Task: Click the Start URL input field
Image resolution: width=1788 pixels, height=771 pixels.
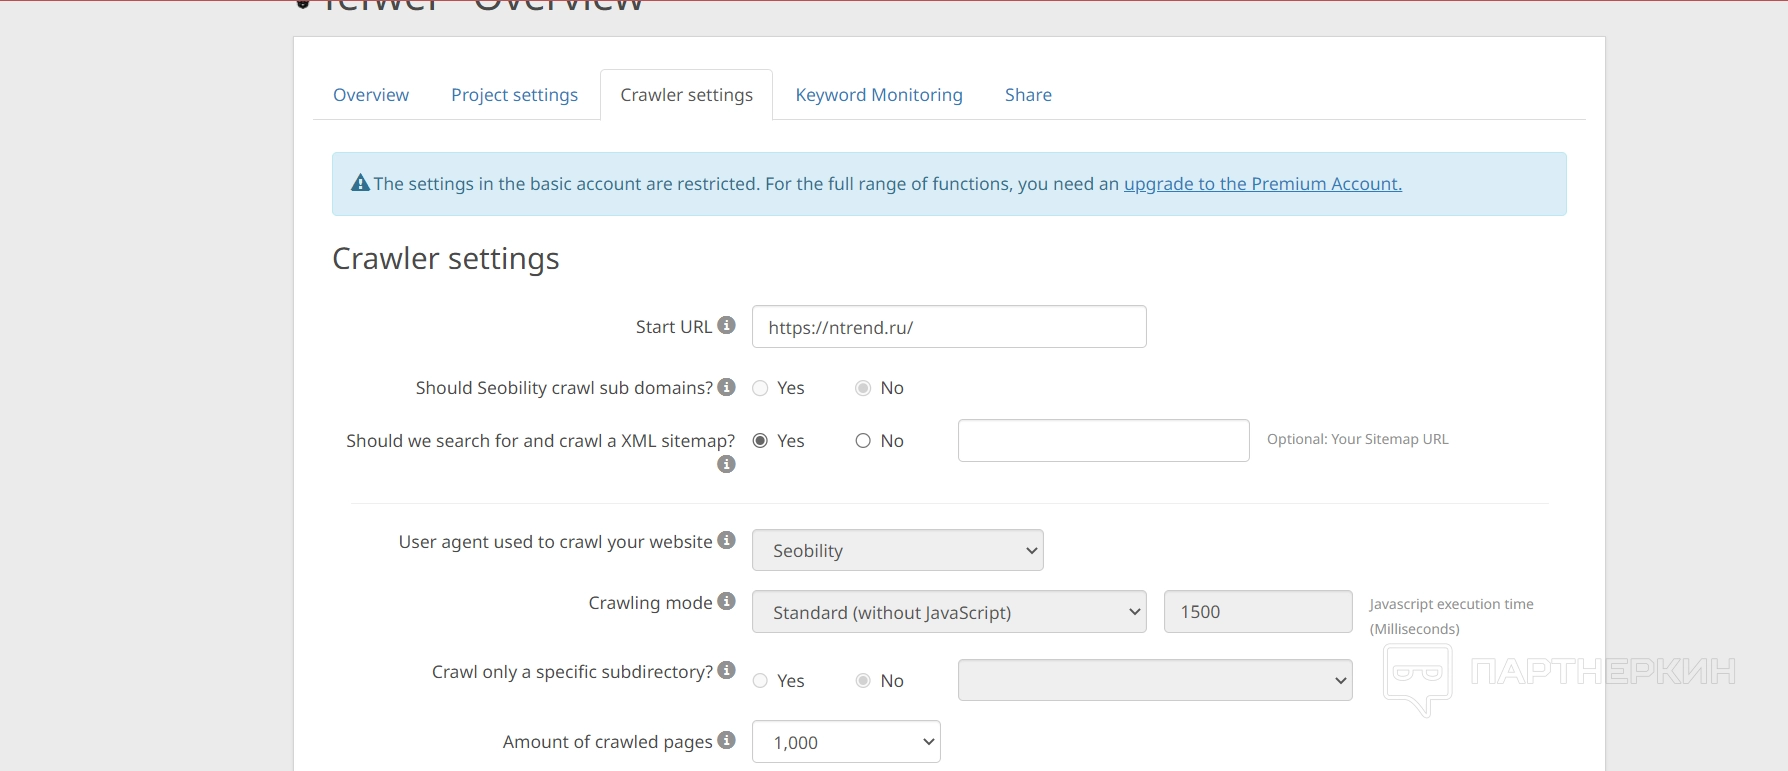Action: 948,327
